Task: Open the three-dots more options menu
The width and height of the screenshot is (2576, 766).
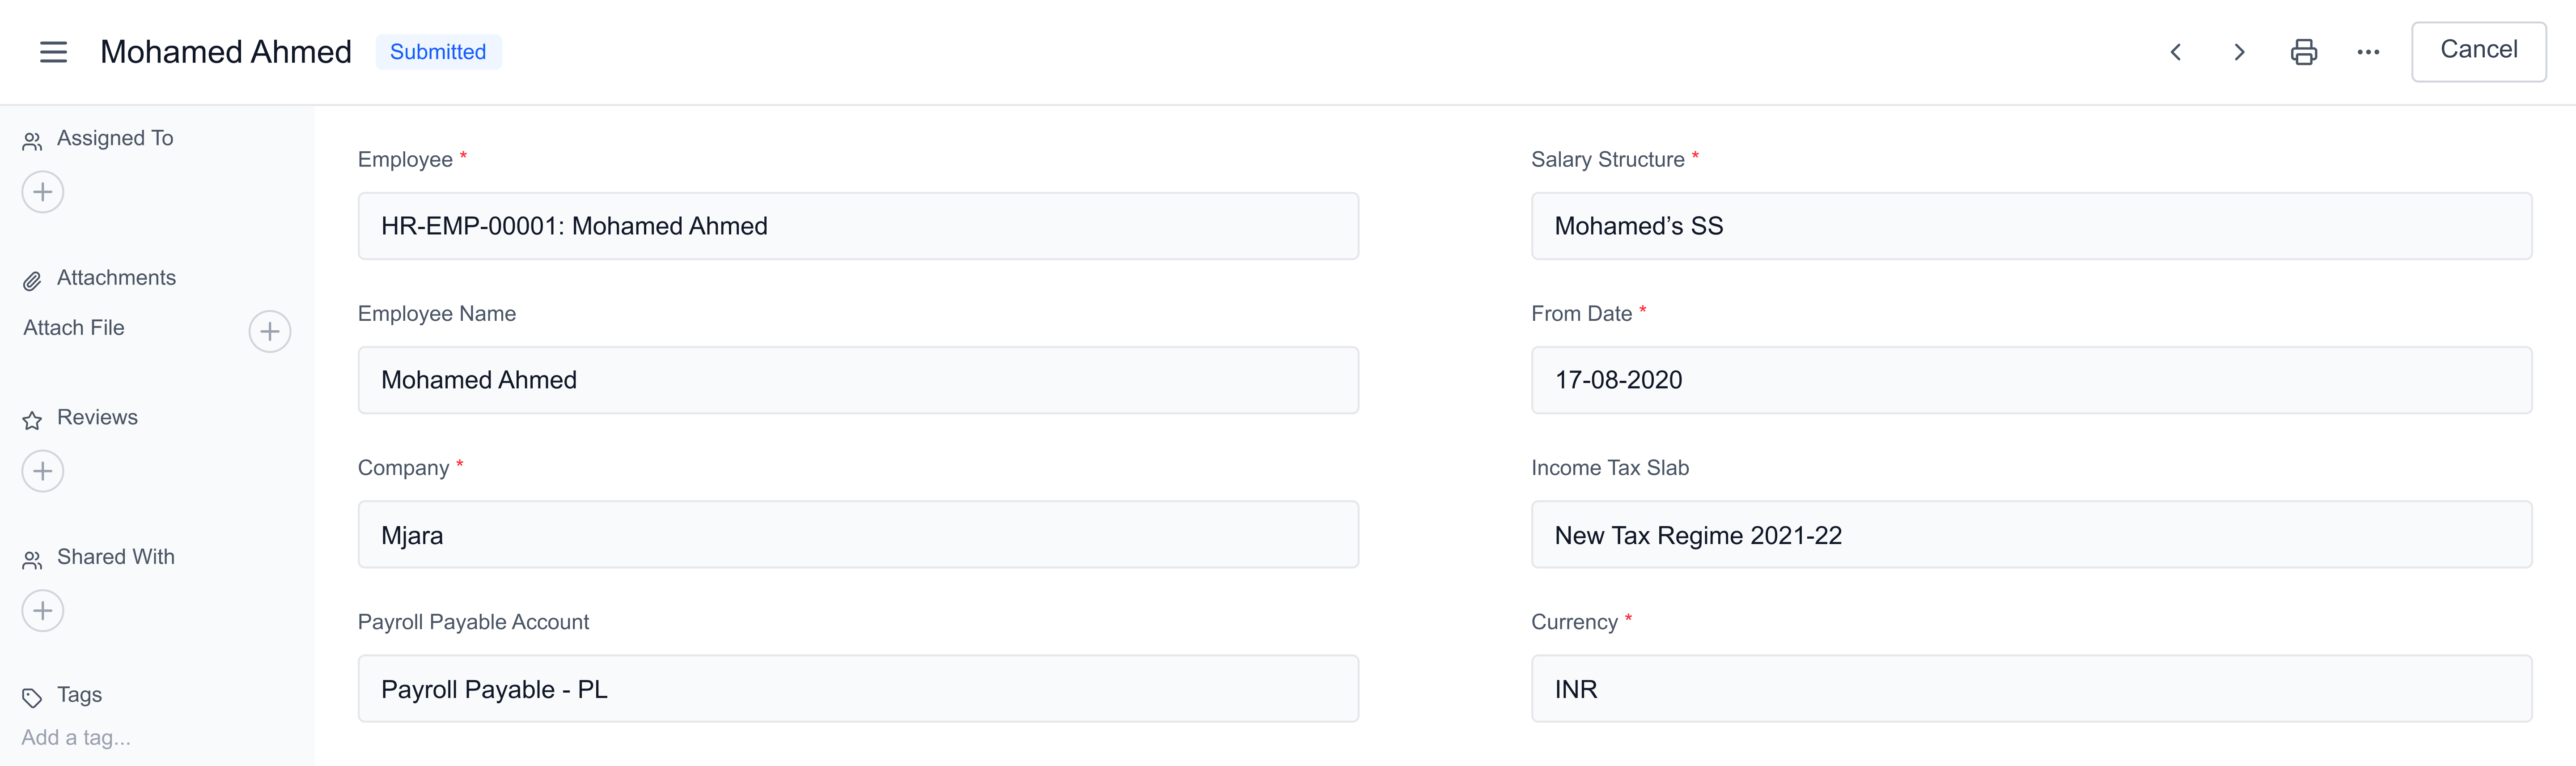Action: coord(2367,52)
